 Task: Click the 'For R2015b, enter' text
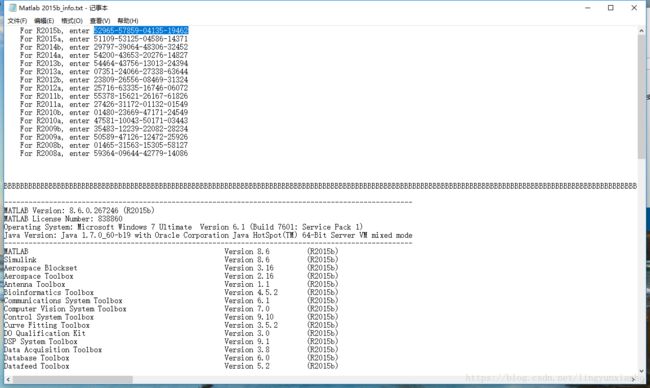55,31
